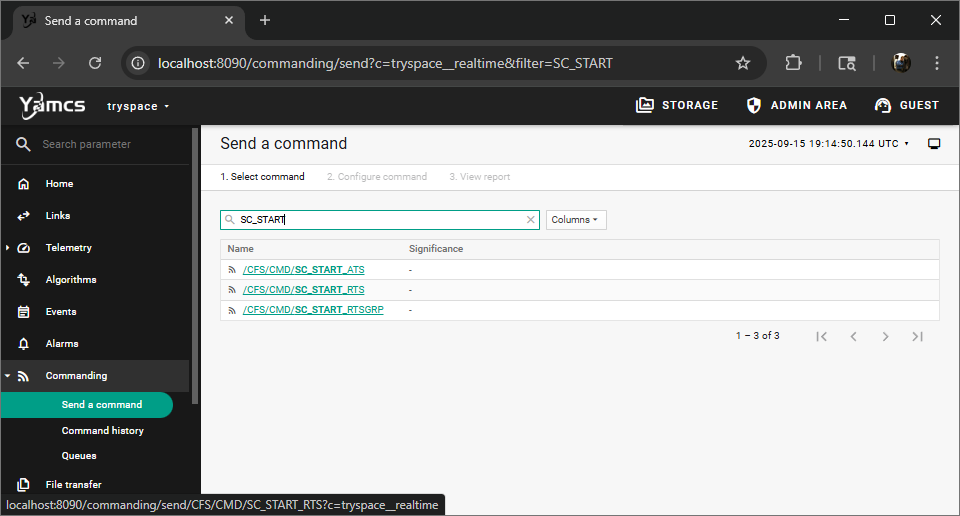Screen dimensions: 960x516
Task: Open the Events page
Action: pos(61,312)
